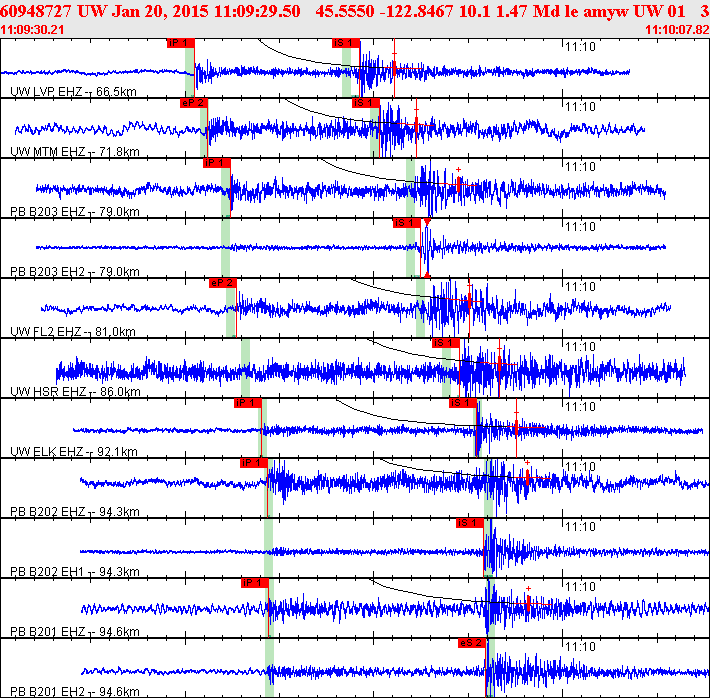Click the 'PB B201 EHZ - 94.6km' station label

point(75,631)
